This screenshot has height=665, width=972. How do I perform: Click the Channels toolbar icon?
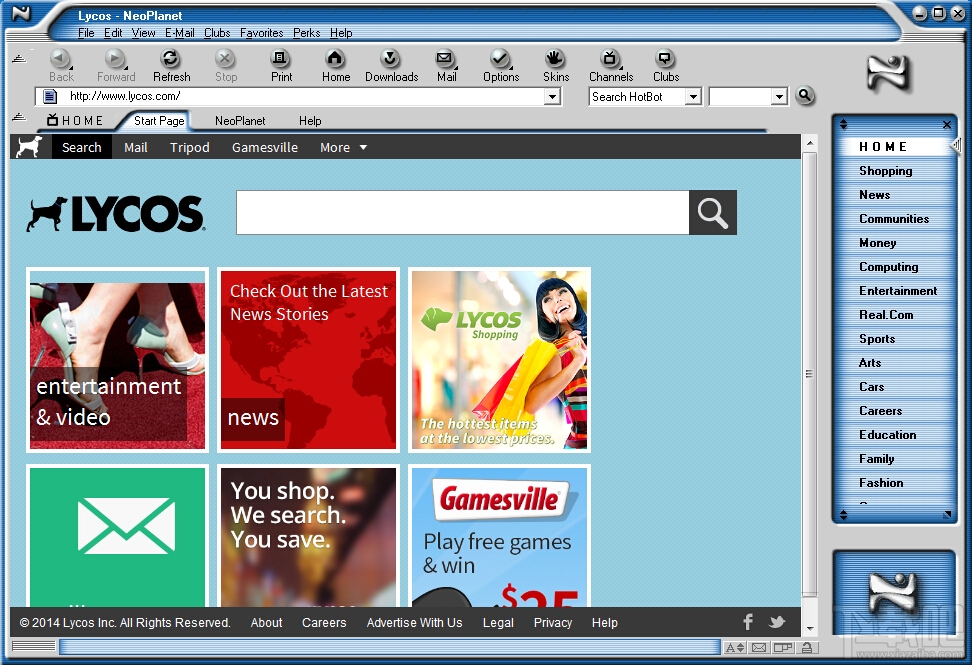[611, 59]
